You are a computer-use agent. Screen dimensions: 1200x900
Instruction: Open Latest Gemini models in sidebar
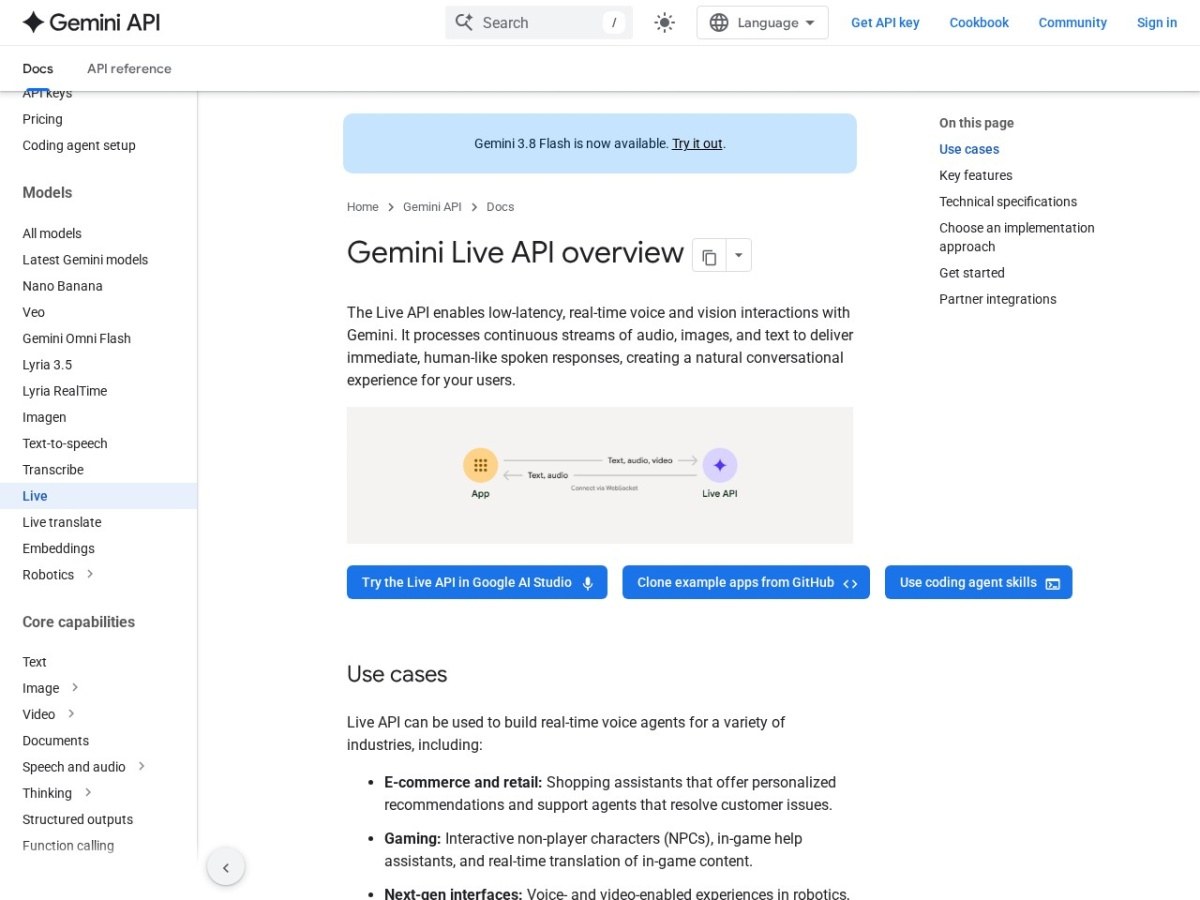tap(85, 259)
